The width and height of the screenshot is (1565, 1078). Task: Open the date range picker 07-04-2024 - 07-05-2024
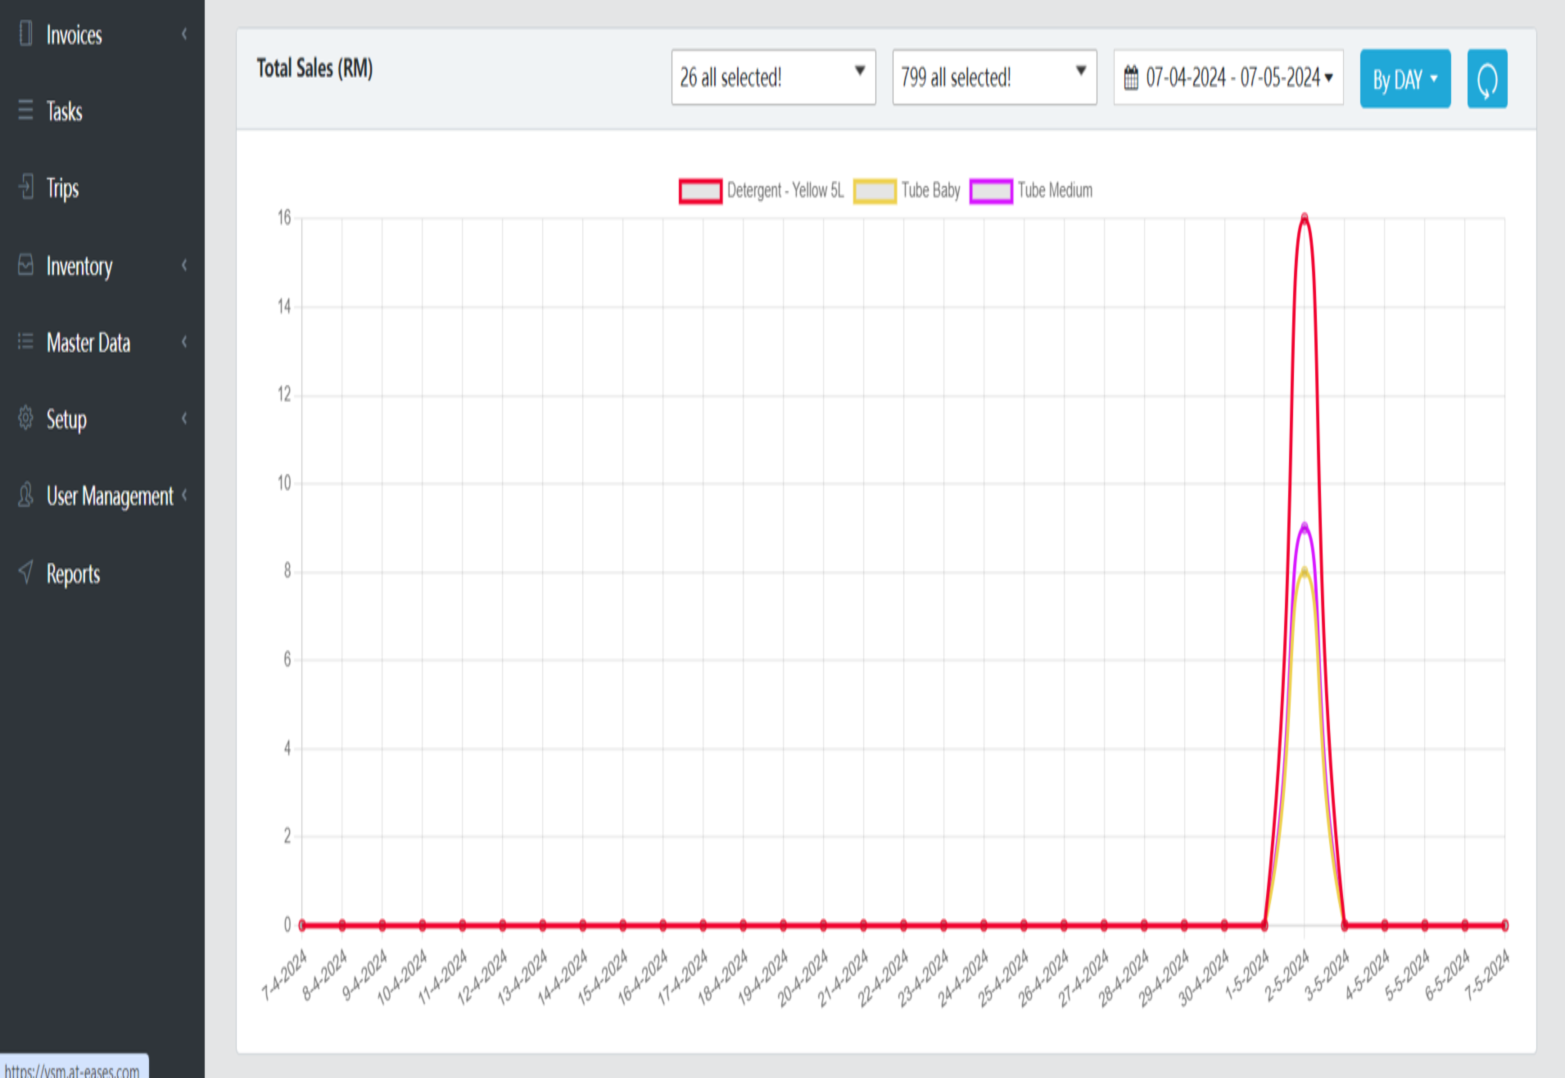1228,78
